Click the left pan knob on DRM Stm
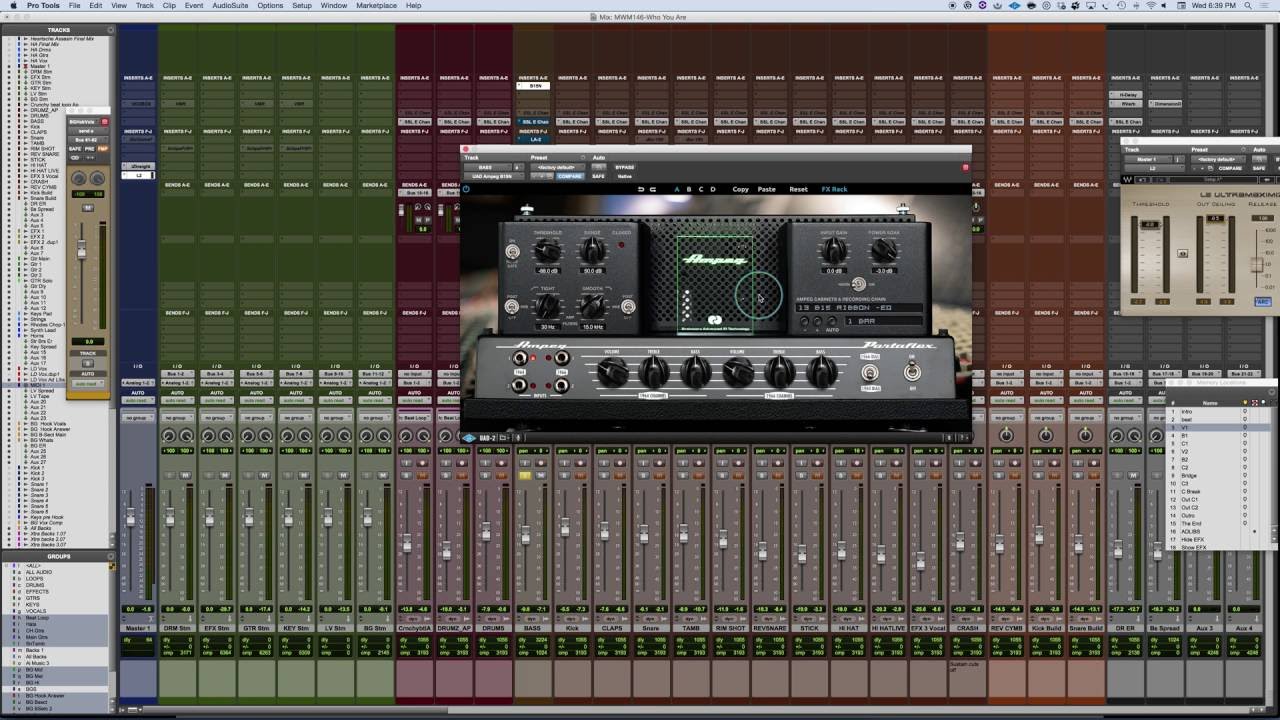Viewport: 1280px width, 720px height. click(x=168, y=435)
